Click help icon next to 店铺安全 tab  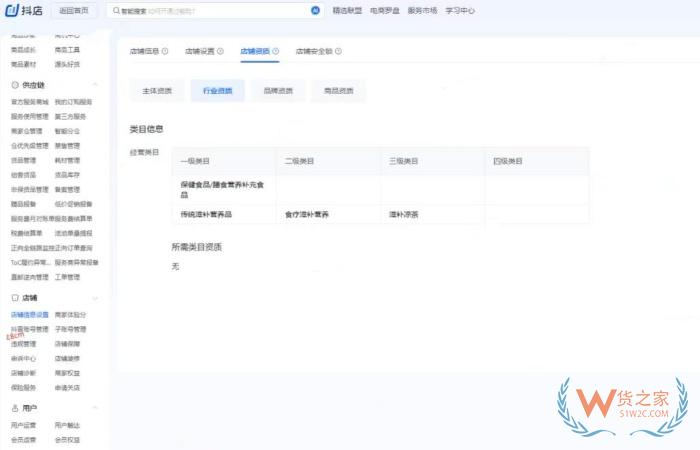coord(338,51)
